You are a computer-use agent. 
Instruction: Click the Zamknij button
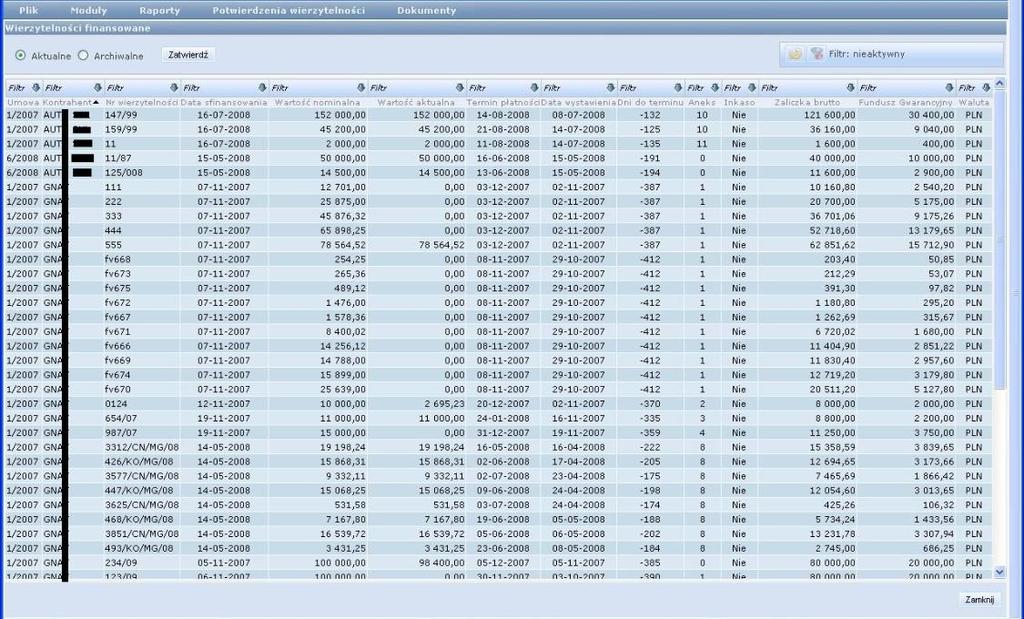(x=980, y=599)
